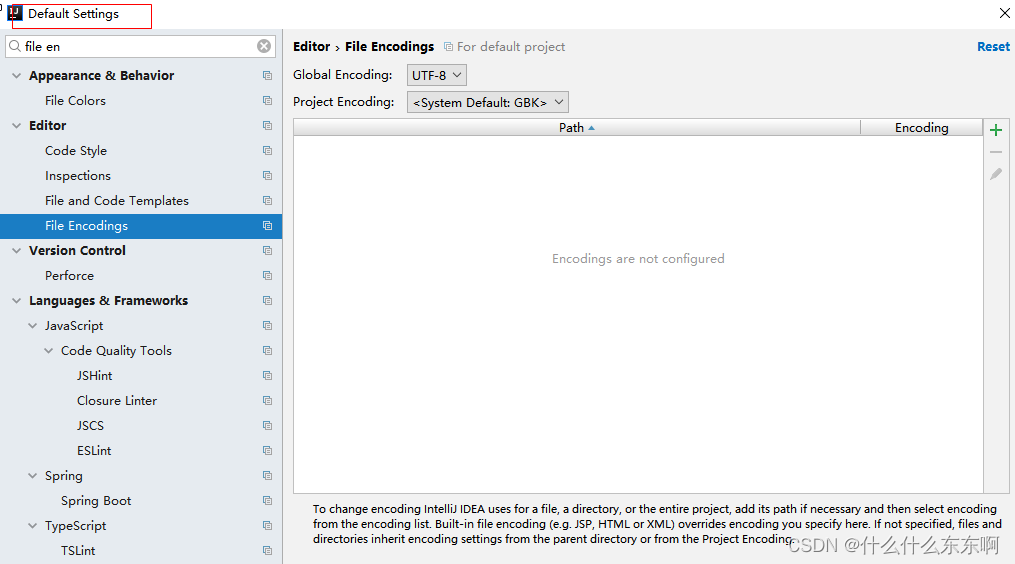Select ESLint settings item
This screenshot has height=564, width=1015.
[x=94, y=451]
